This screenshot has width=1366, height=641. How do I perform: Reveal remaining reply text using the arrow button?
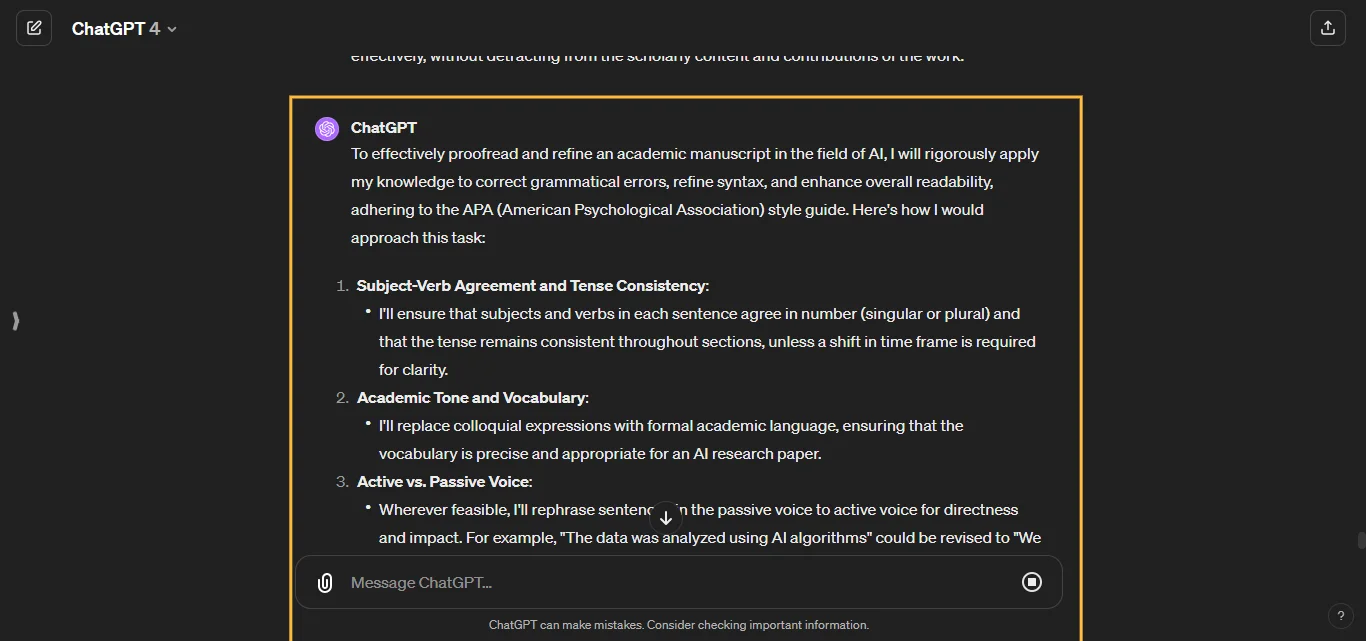click(665, 517)
